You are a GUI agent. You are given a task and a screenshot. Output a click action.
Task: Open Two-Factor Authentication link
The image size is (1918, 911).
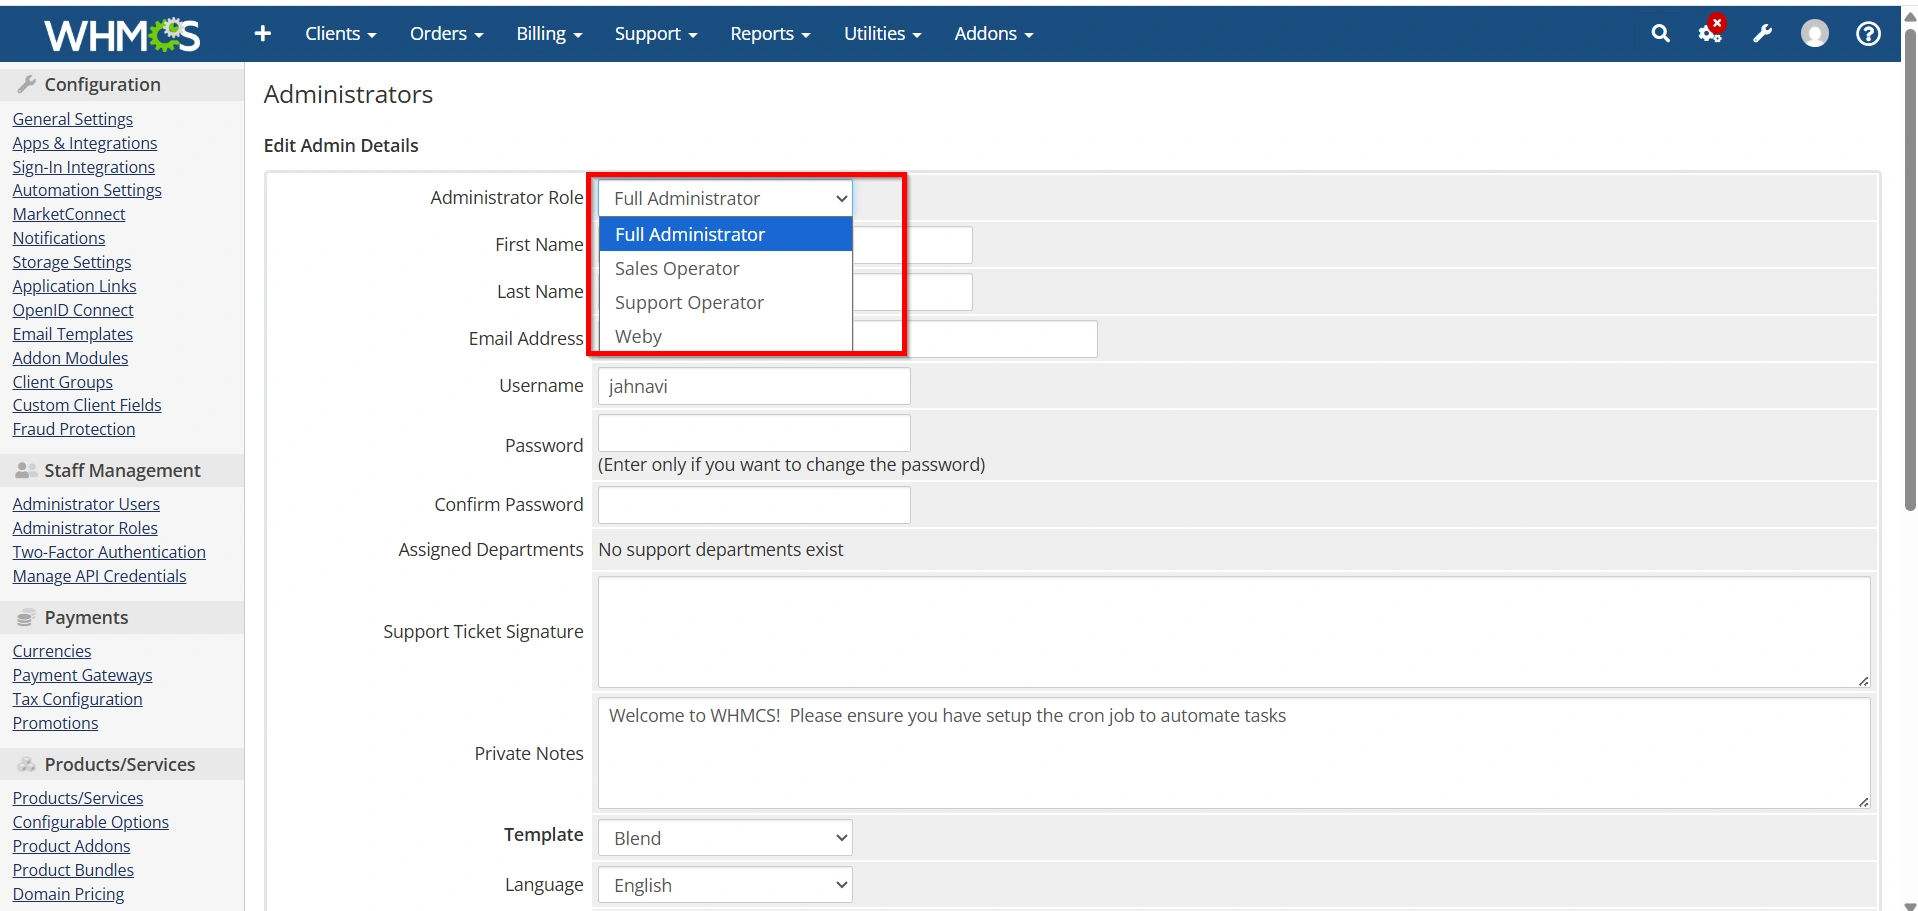point(109,552)
